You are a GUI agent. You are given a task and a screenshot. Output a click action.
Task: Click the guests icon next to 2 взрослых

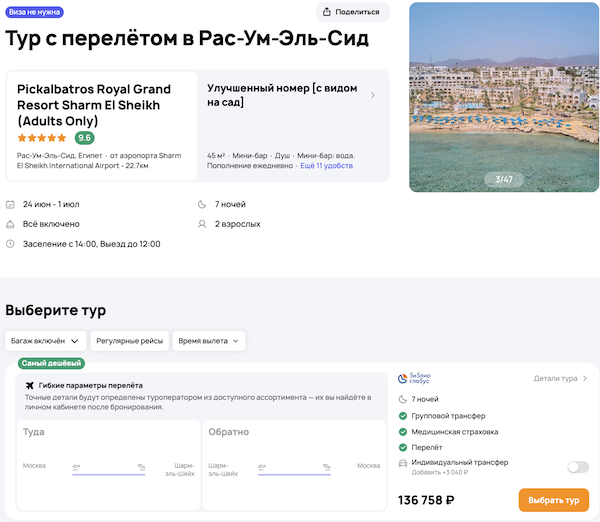click(202, 224)
